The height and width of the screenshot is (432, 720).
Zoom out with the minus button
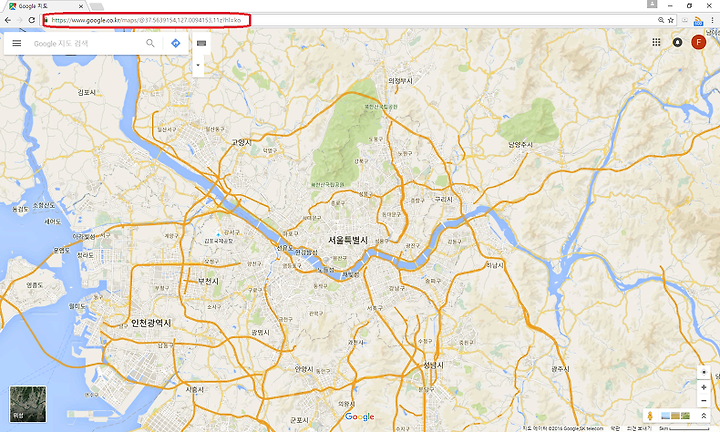[x=703, y=401]
